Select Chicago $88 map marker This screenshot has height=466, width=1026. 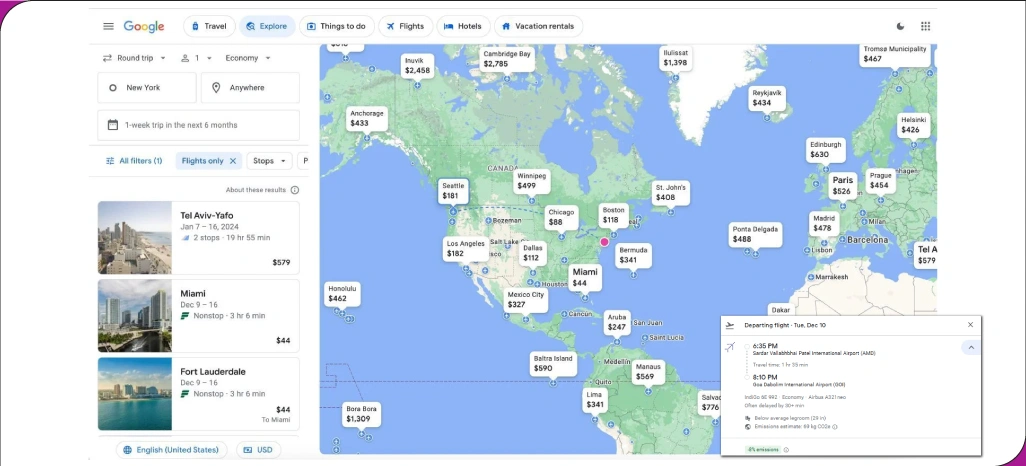[561, 217]
